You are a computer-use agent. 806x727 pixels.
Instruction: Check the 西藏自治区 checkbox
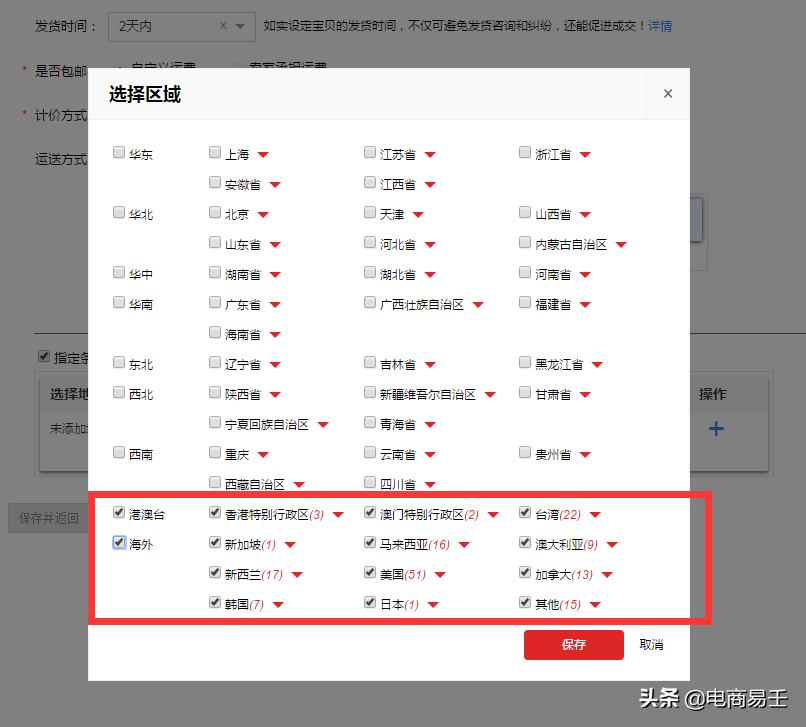coord(215,482)
